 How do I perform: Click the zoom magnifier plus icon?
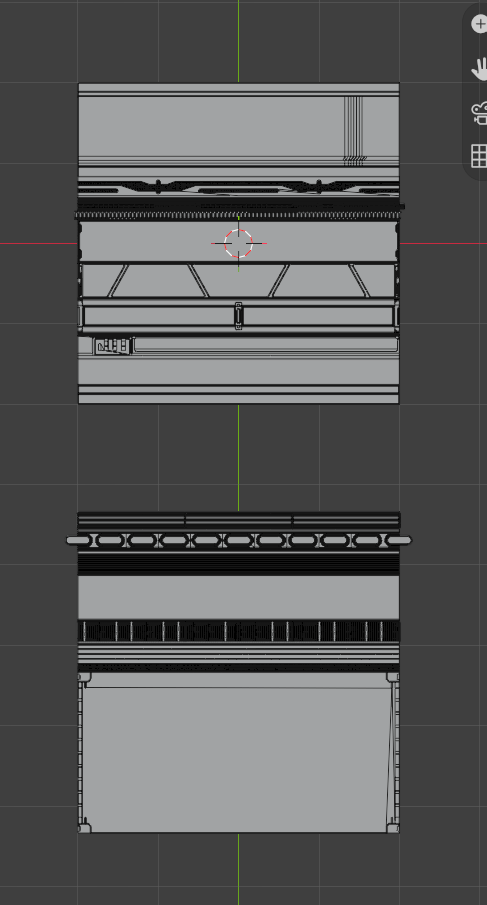click(x=479, y=24)
